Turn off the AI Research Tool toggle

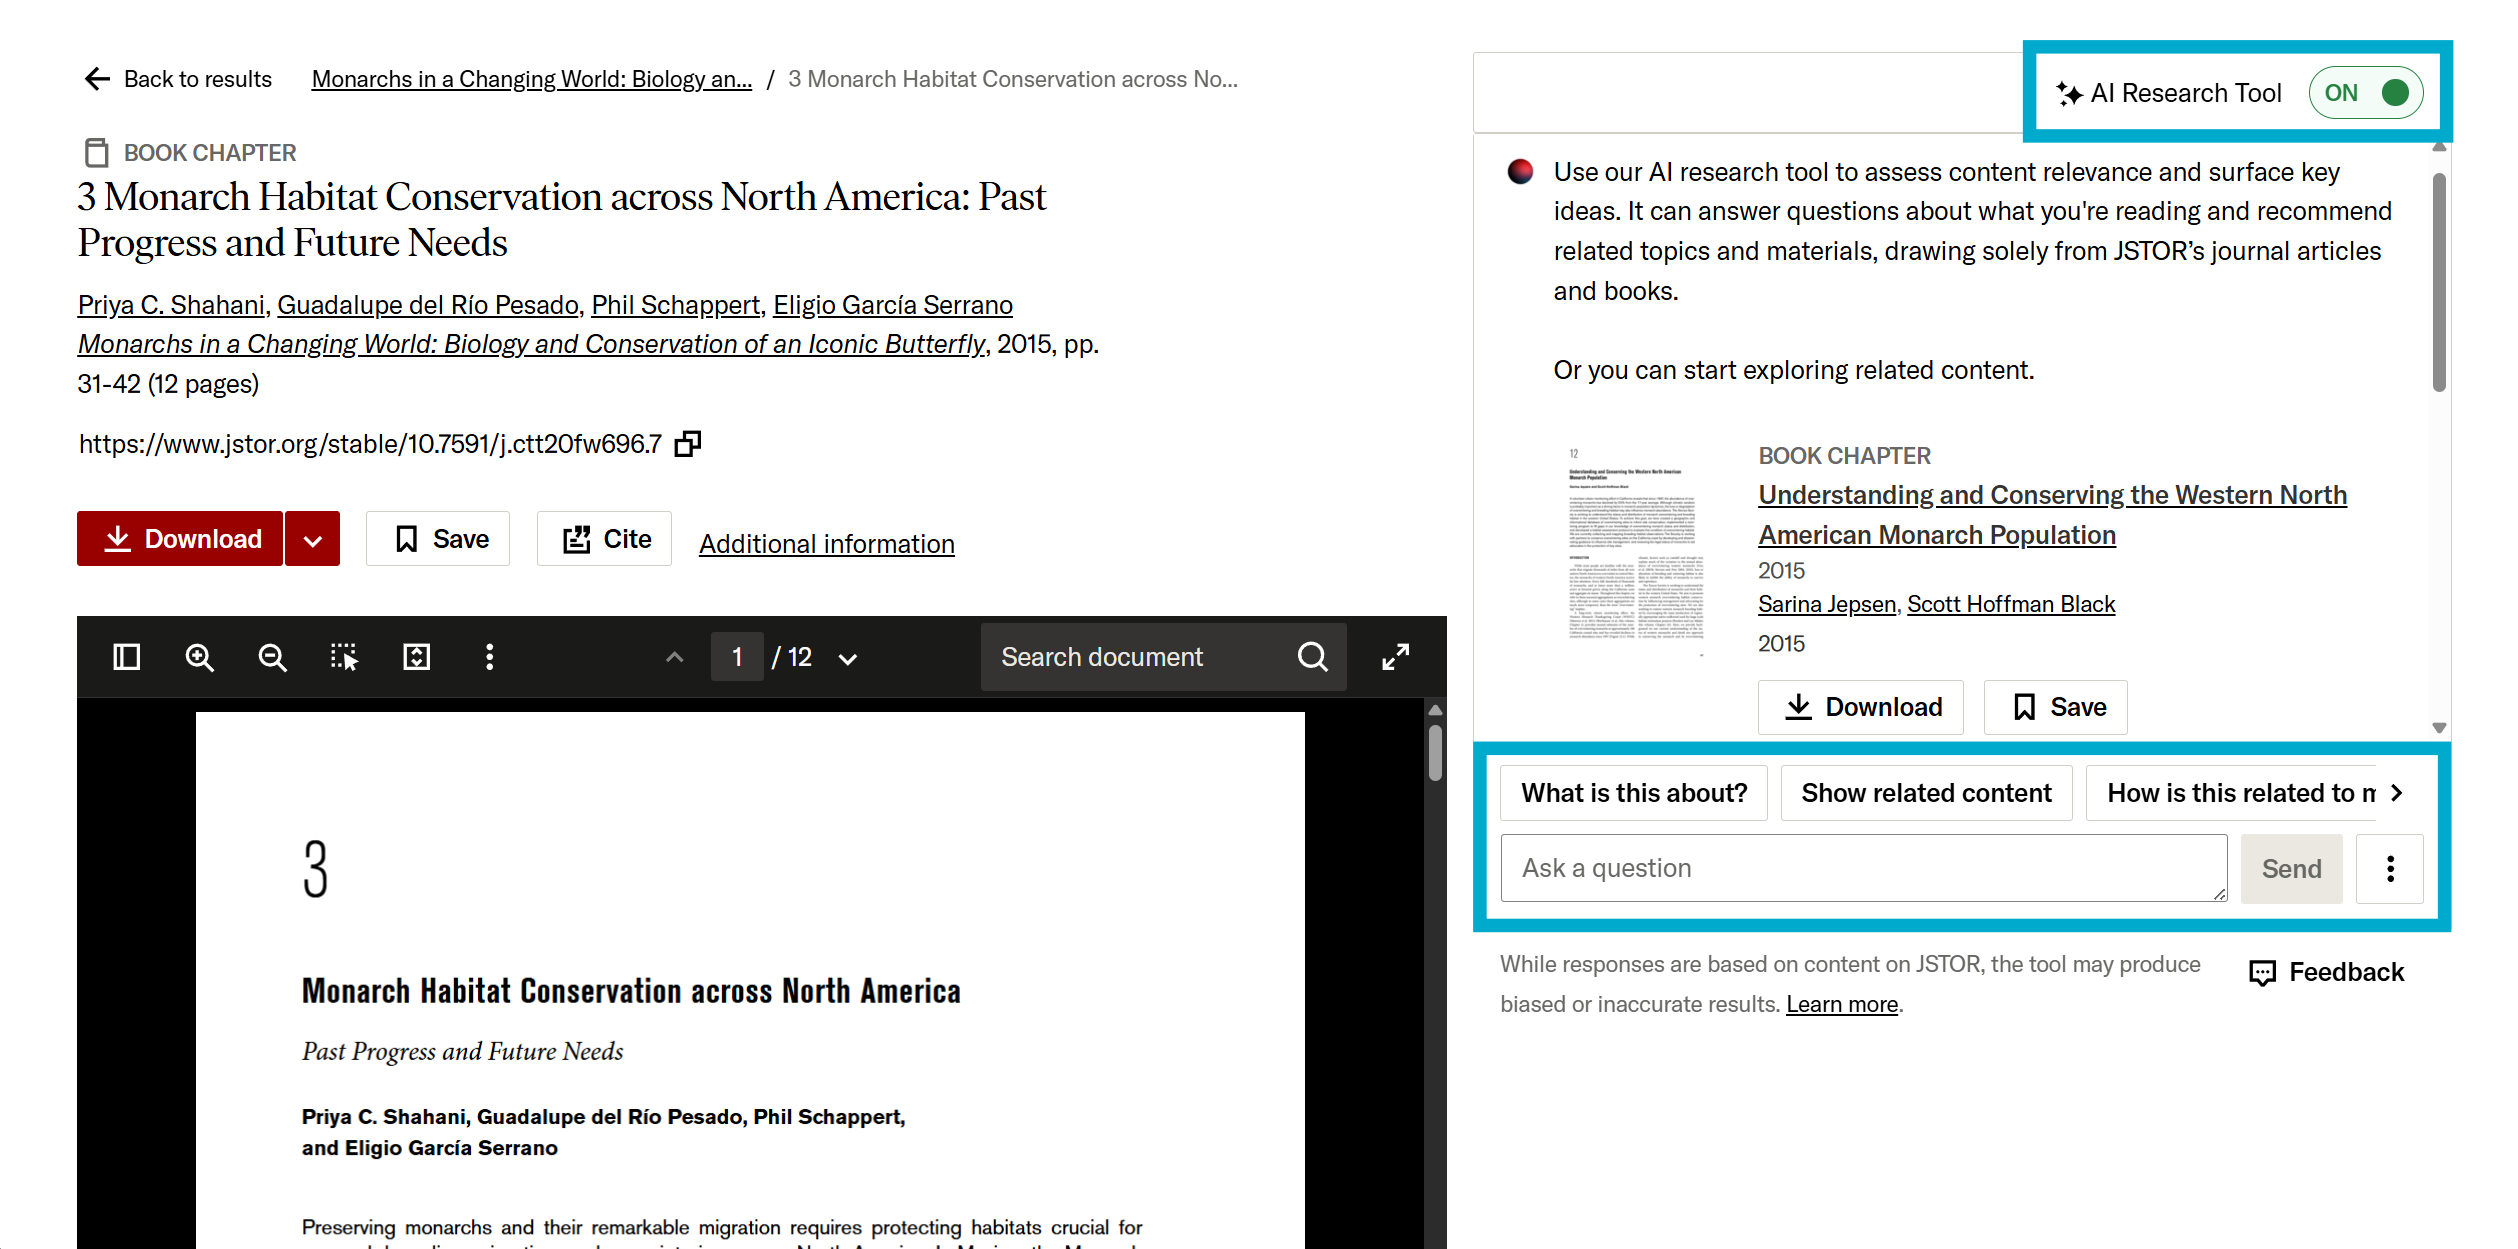2365,93
